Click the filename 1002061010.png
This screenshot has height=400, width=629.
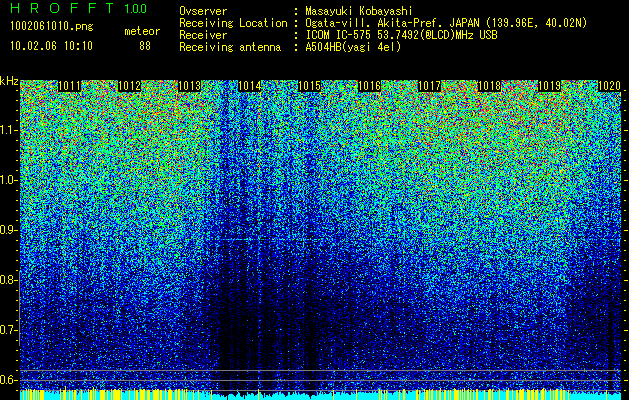tap(52, 27)
